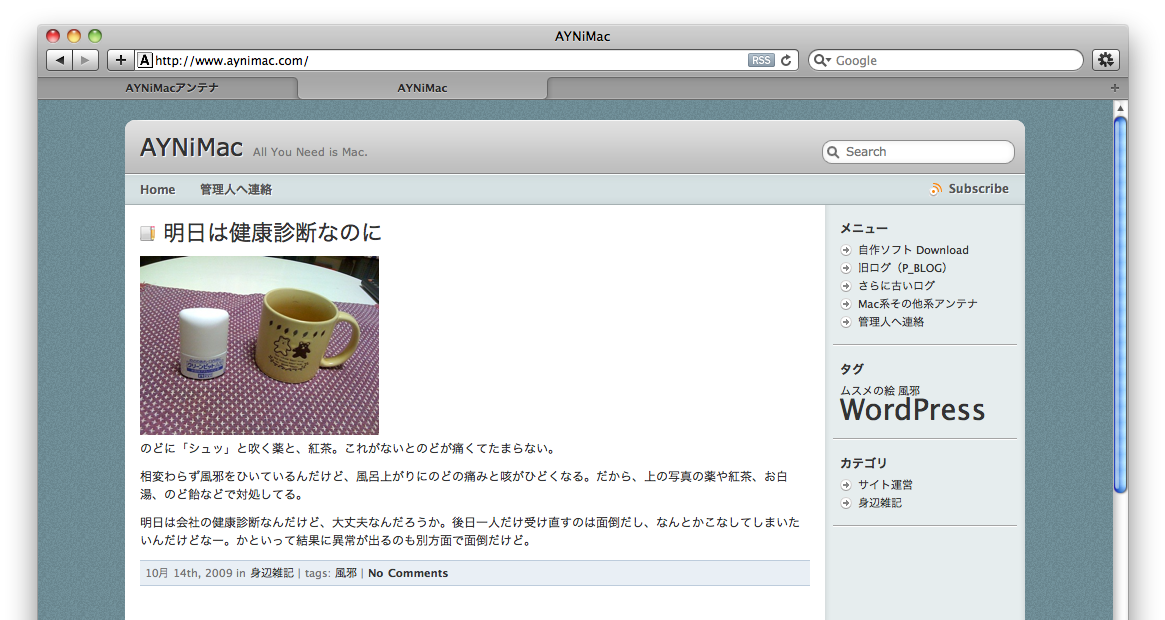Select the large WordPress tag
1165x620 pixels.
(912, 410)
